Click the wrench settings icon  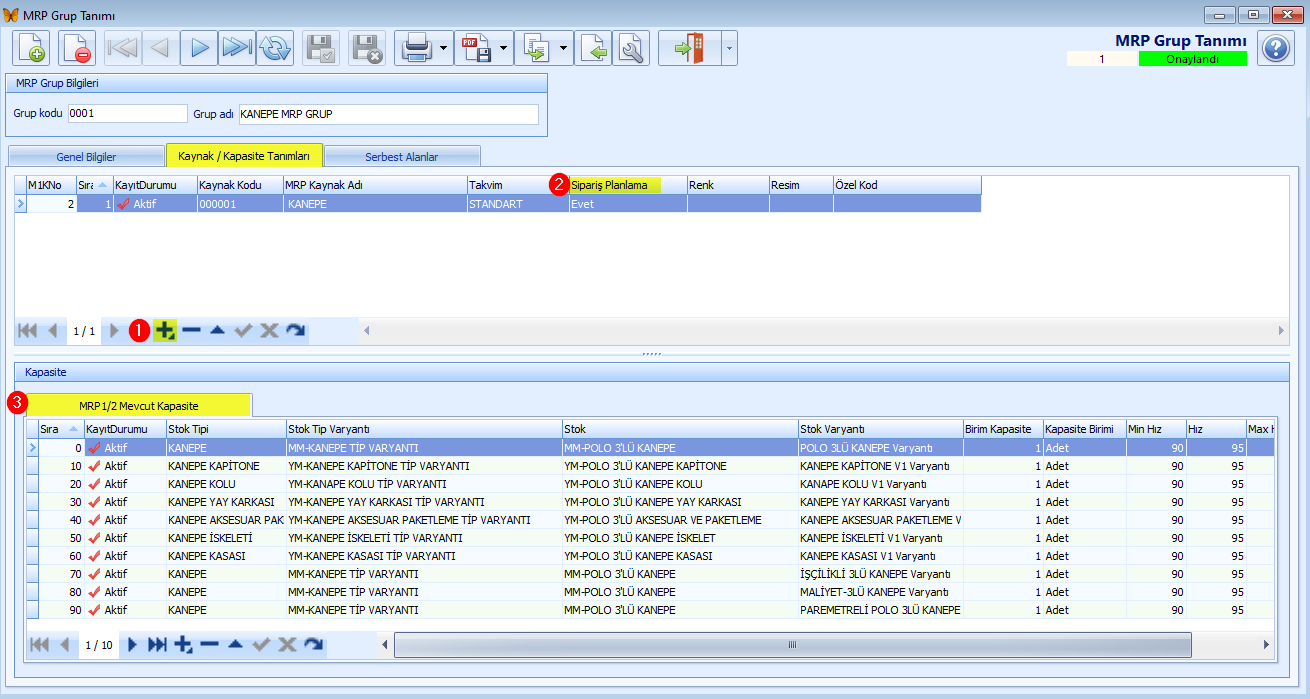point(631,48)
